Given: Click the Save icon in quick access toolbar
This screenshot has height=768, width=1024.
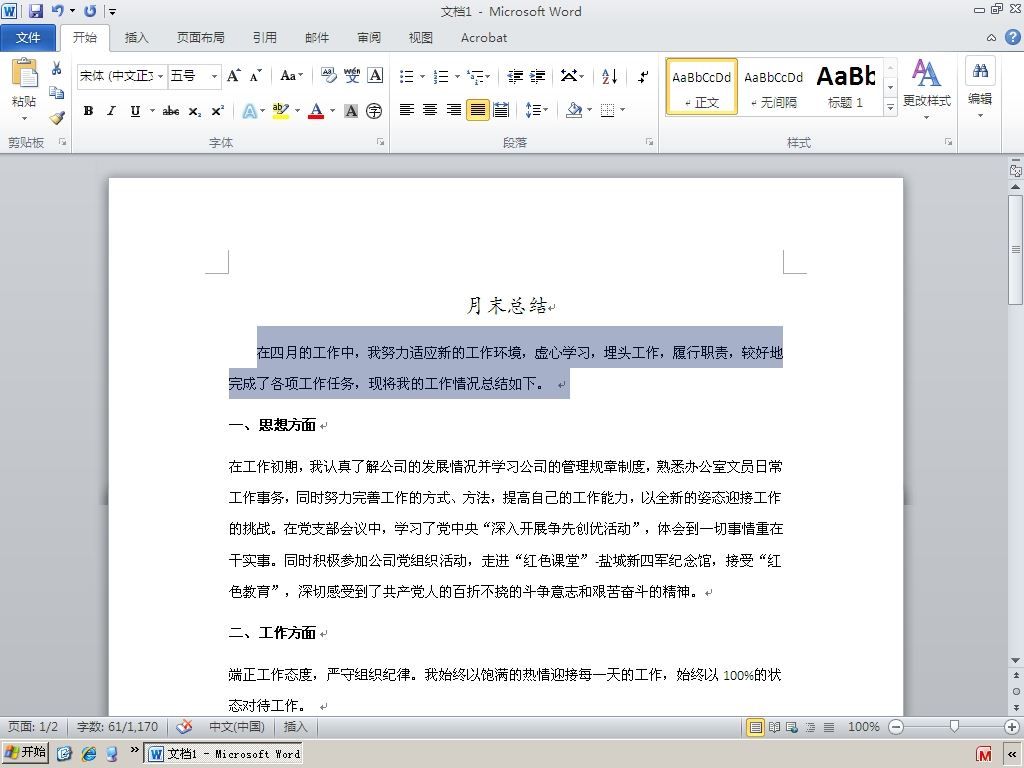Looking at the screenshot, I should [35, 10].
